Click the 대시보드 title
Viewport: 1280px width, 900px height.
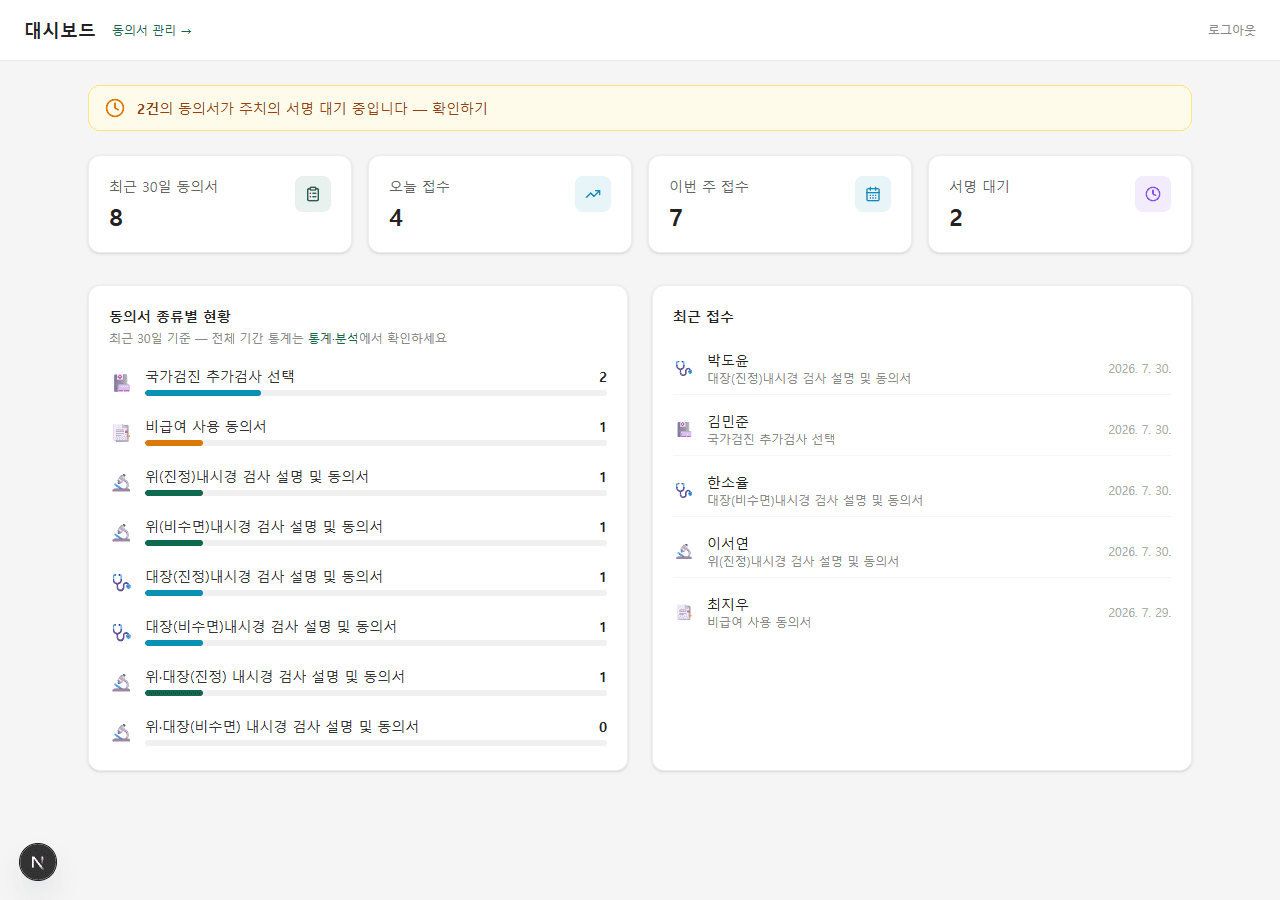pos(60,30)
